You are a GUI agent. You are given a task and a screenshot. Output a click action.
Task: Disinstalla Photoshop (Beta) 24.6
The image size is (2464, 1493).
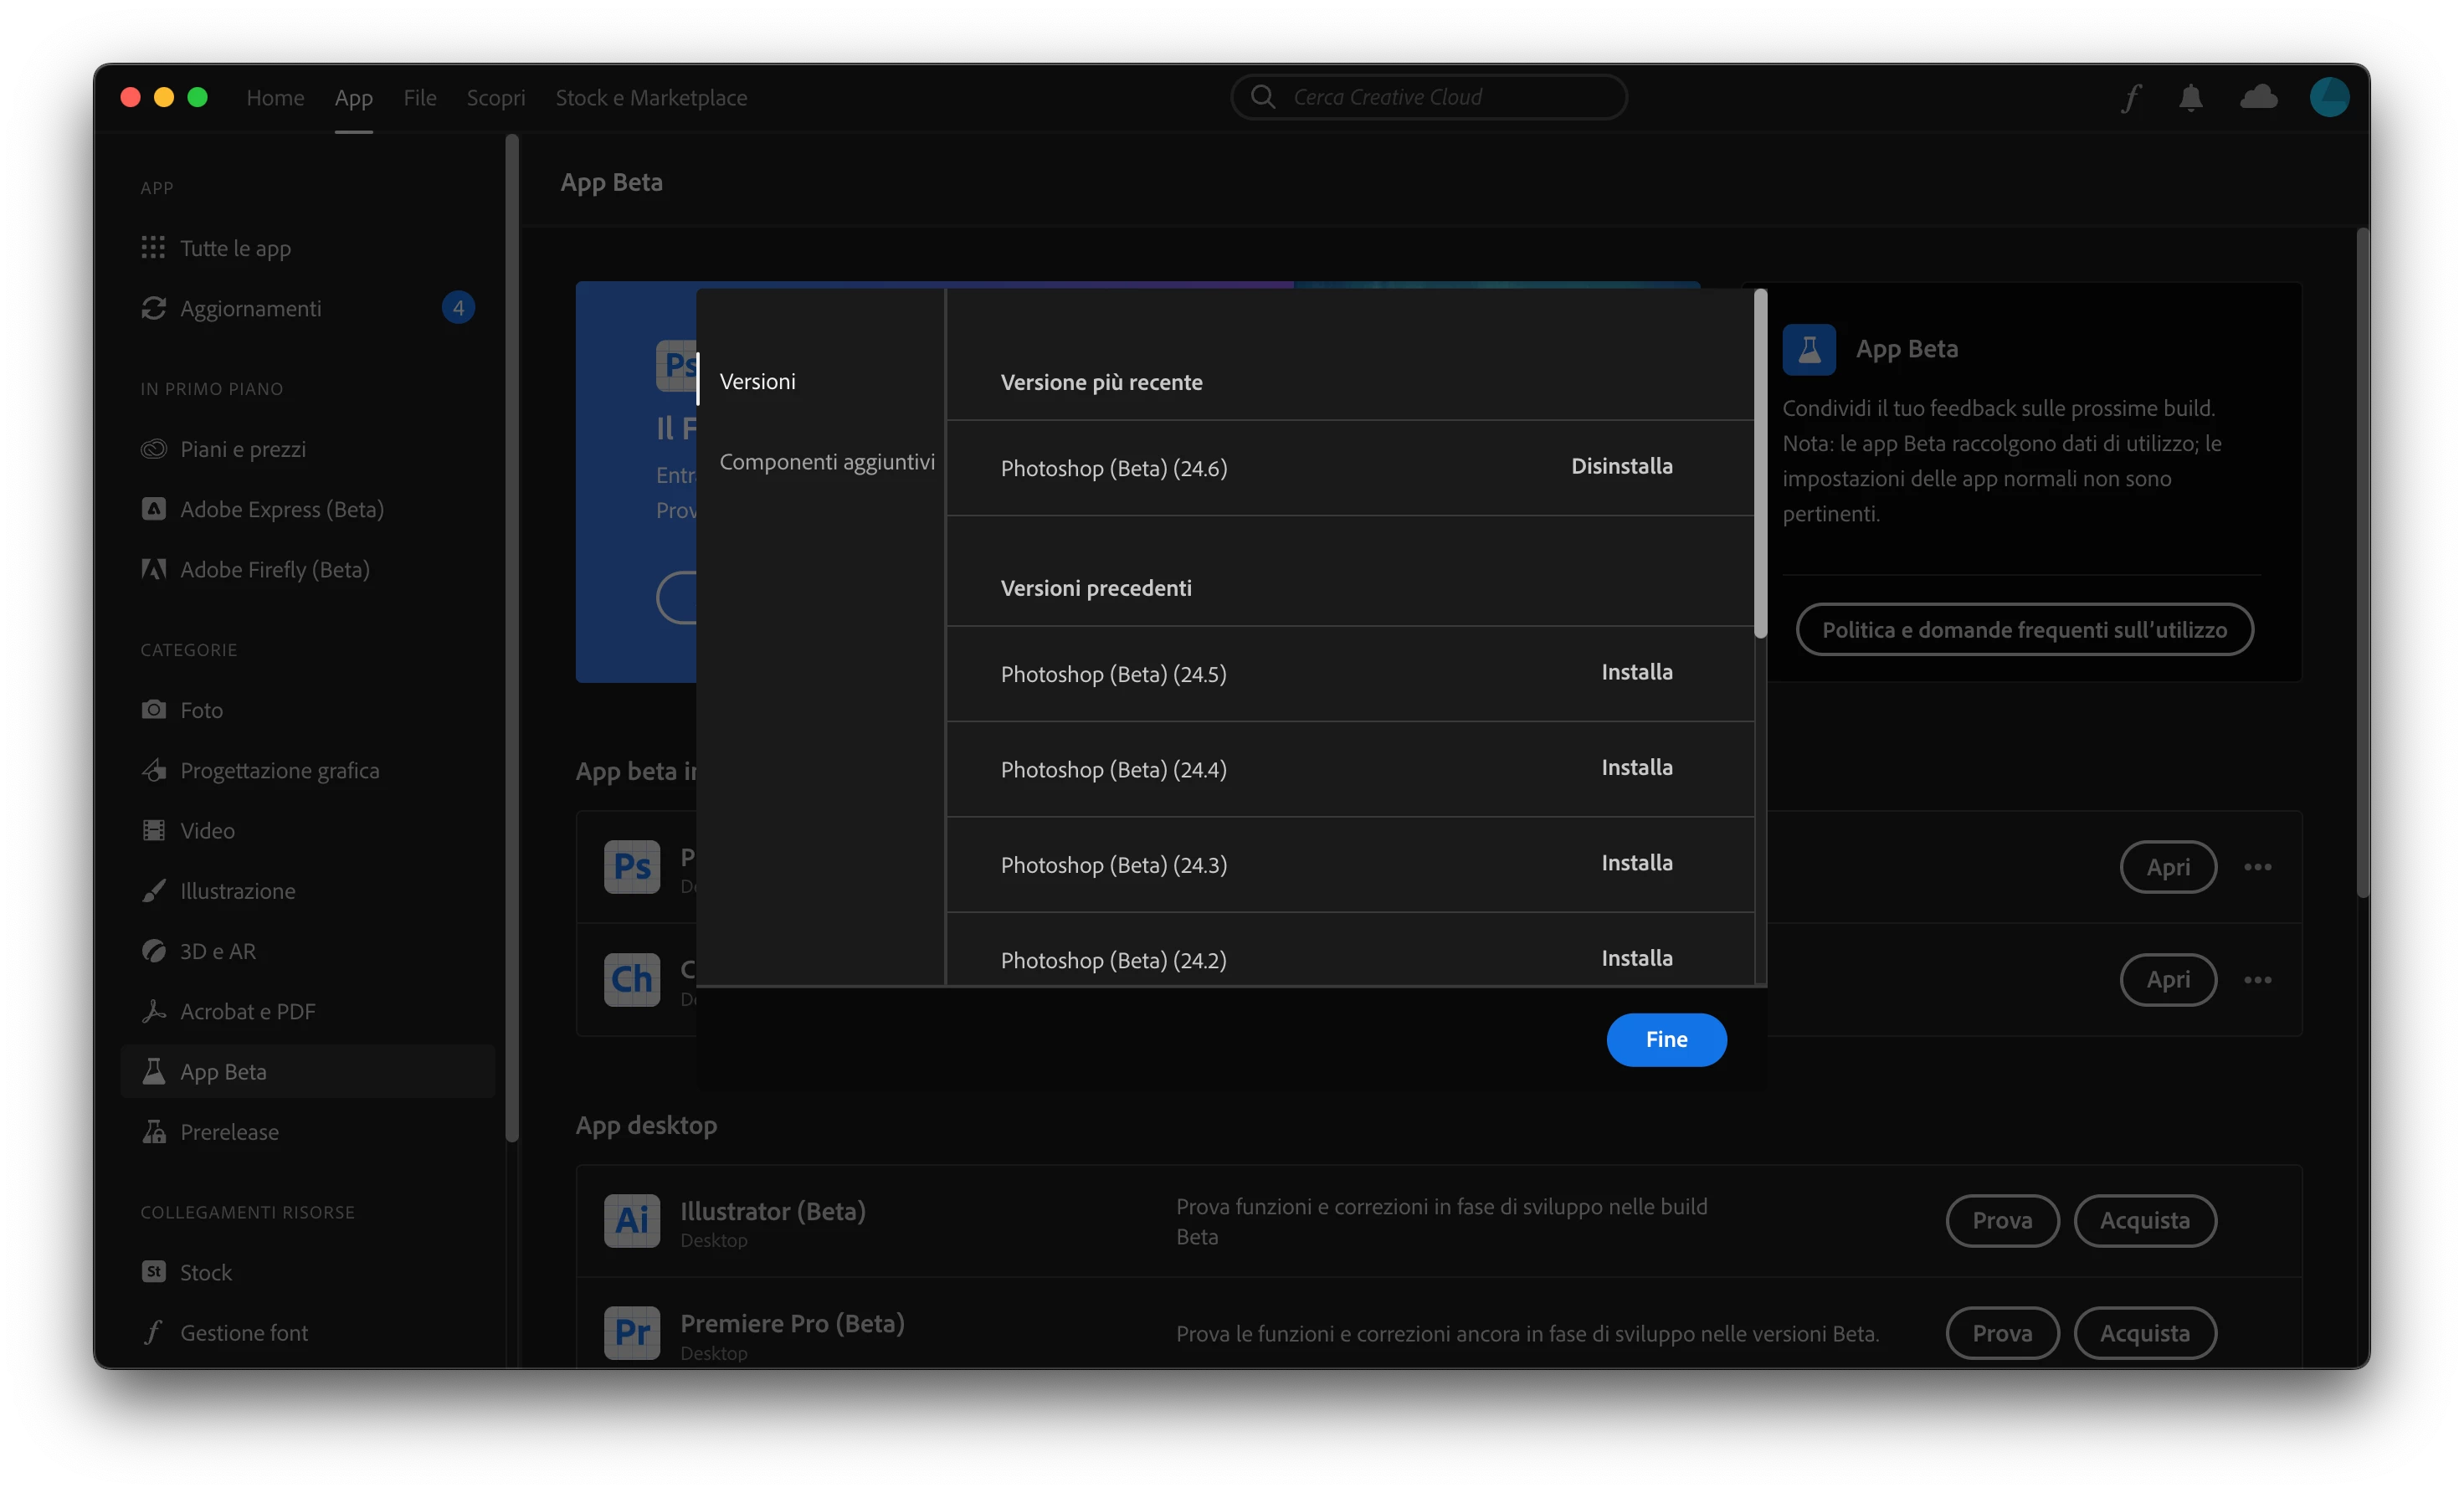1621,466
